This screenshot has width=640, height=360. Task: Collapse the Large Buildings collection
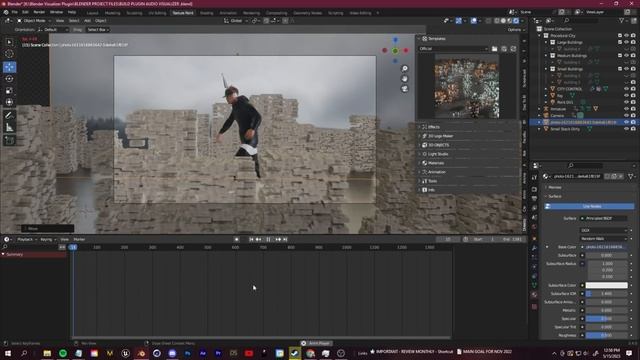(546, 42)
